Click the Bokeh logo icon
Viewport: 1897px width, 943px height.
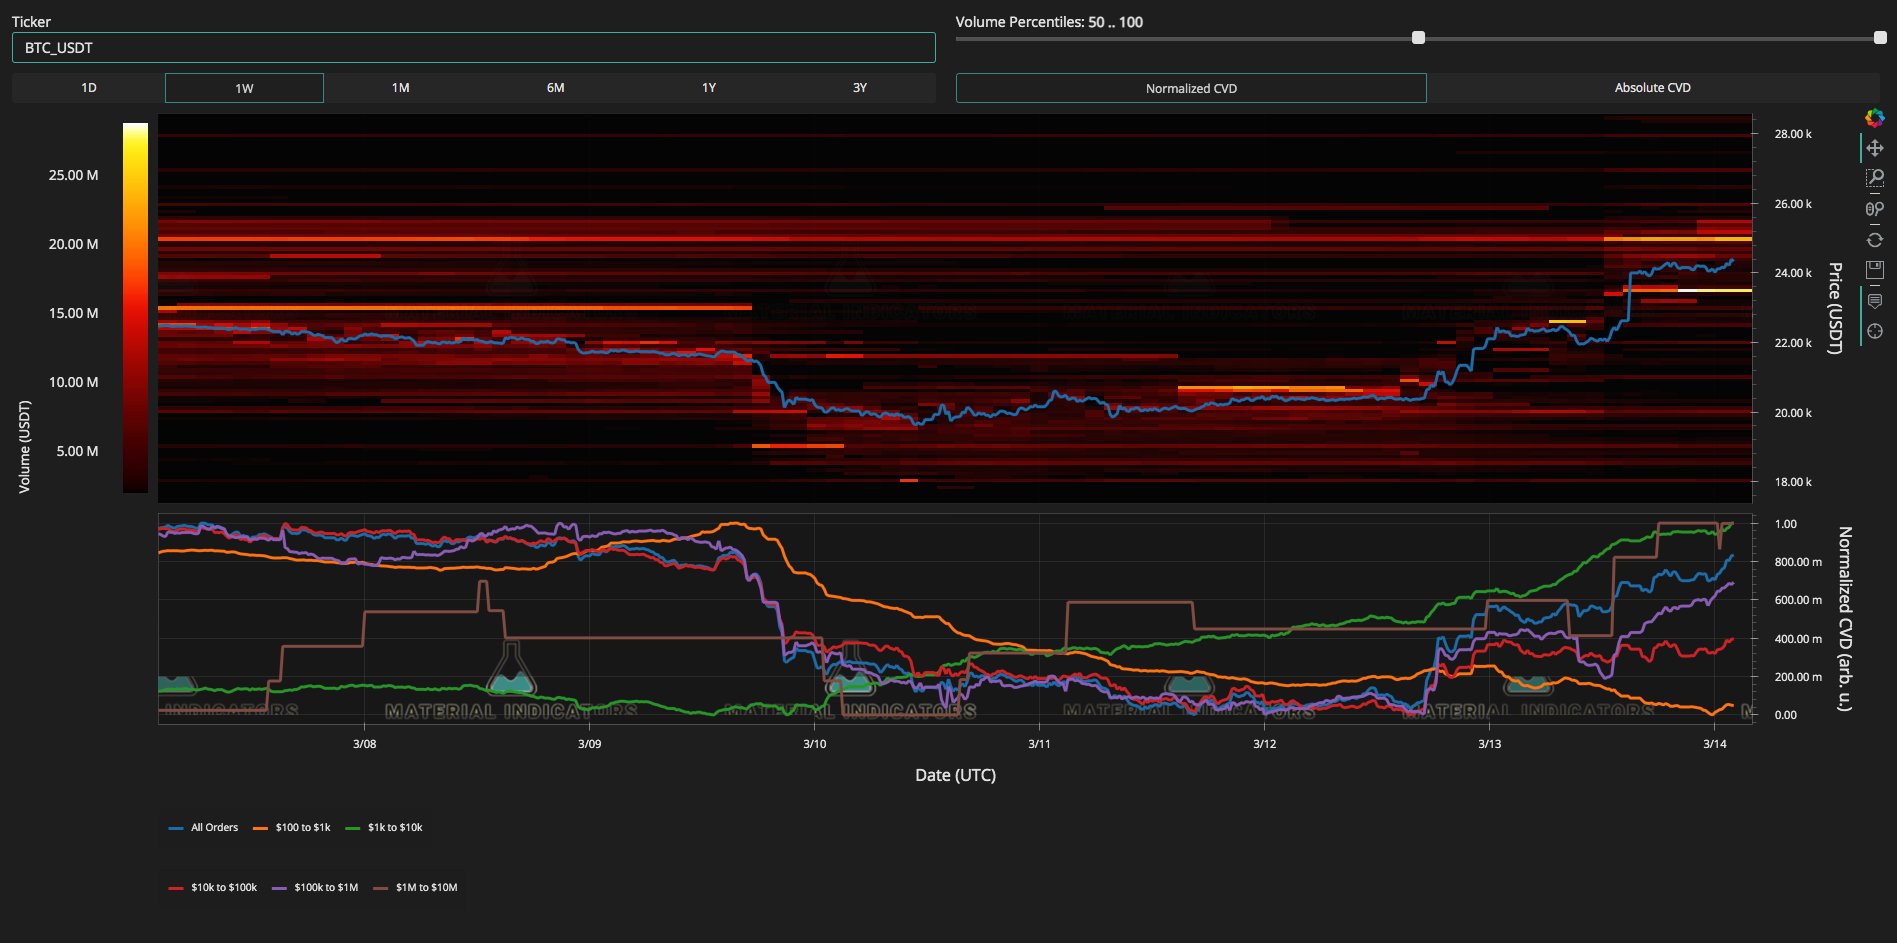tap(1875, 118)
